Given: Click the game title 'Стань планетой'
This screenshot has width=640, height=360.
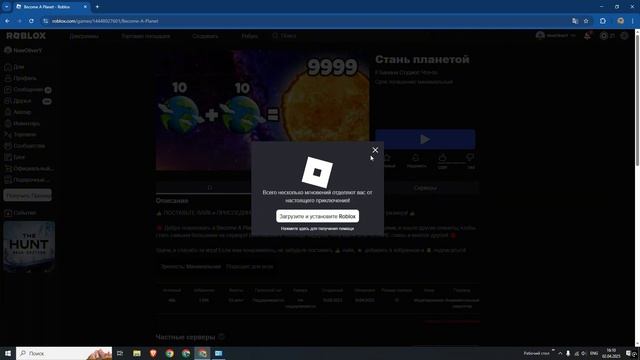Looking at the screenshot, I should coord(422,60).
